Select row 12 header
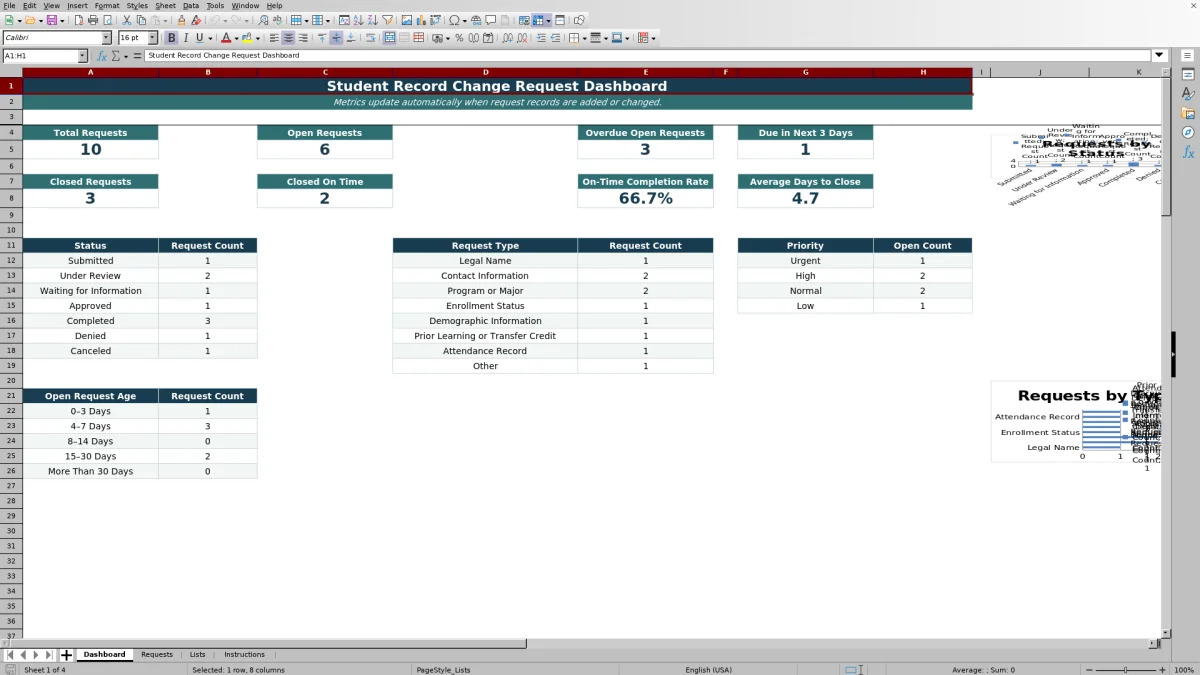Screen dimensions: 1200x675 tap(11, 261)
